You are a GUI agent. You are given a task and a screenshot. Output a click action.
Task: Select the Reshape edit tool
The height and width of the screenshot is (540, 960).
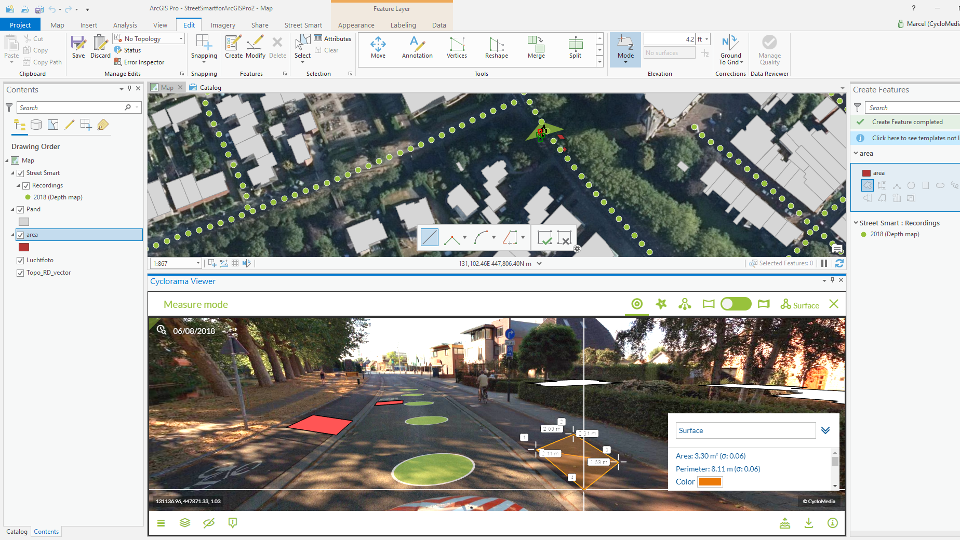click(497, 47)
